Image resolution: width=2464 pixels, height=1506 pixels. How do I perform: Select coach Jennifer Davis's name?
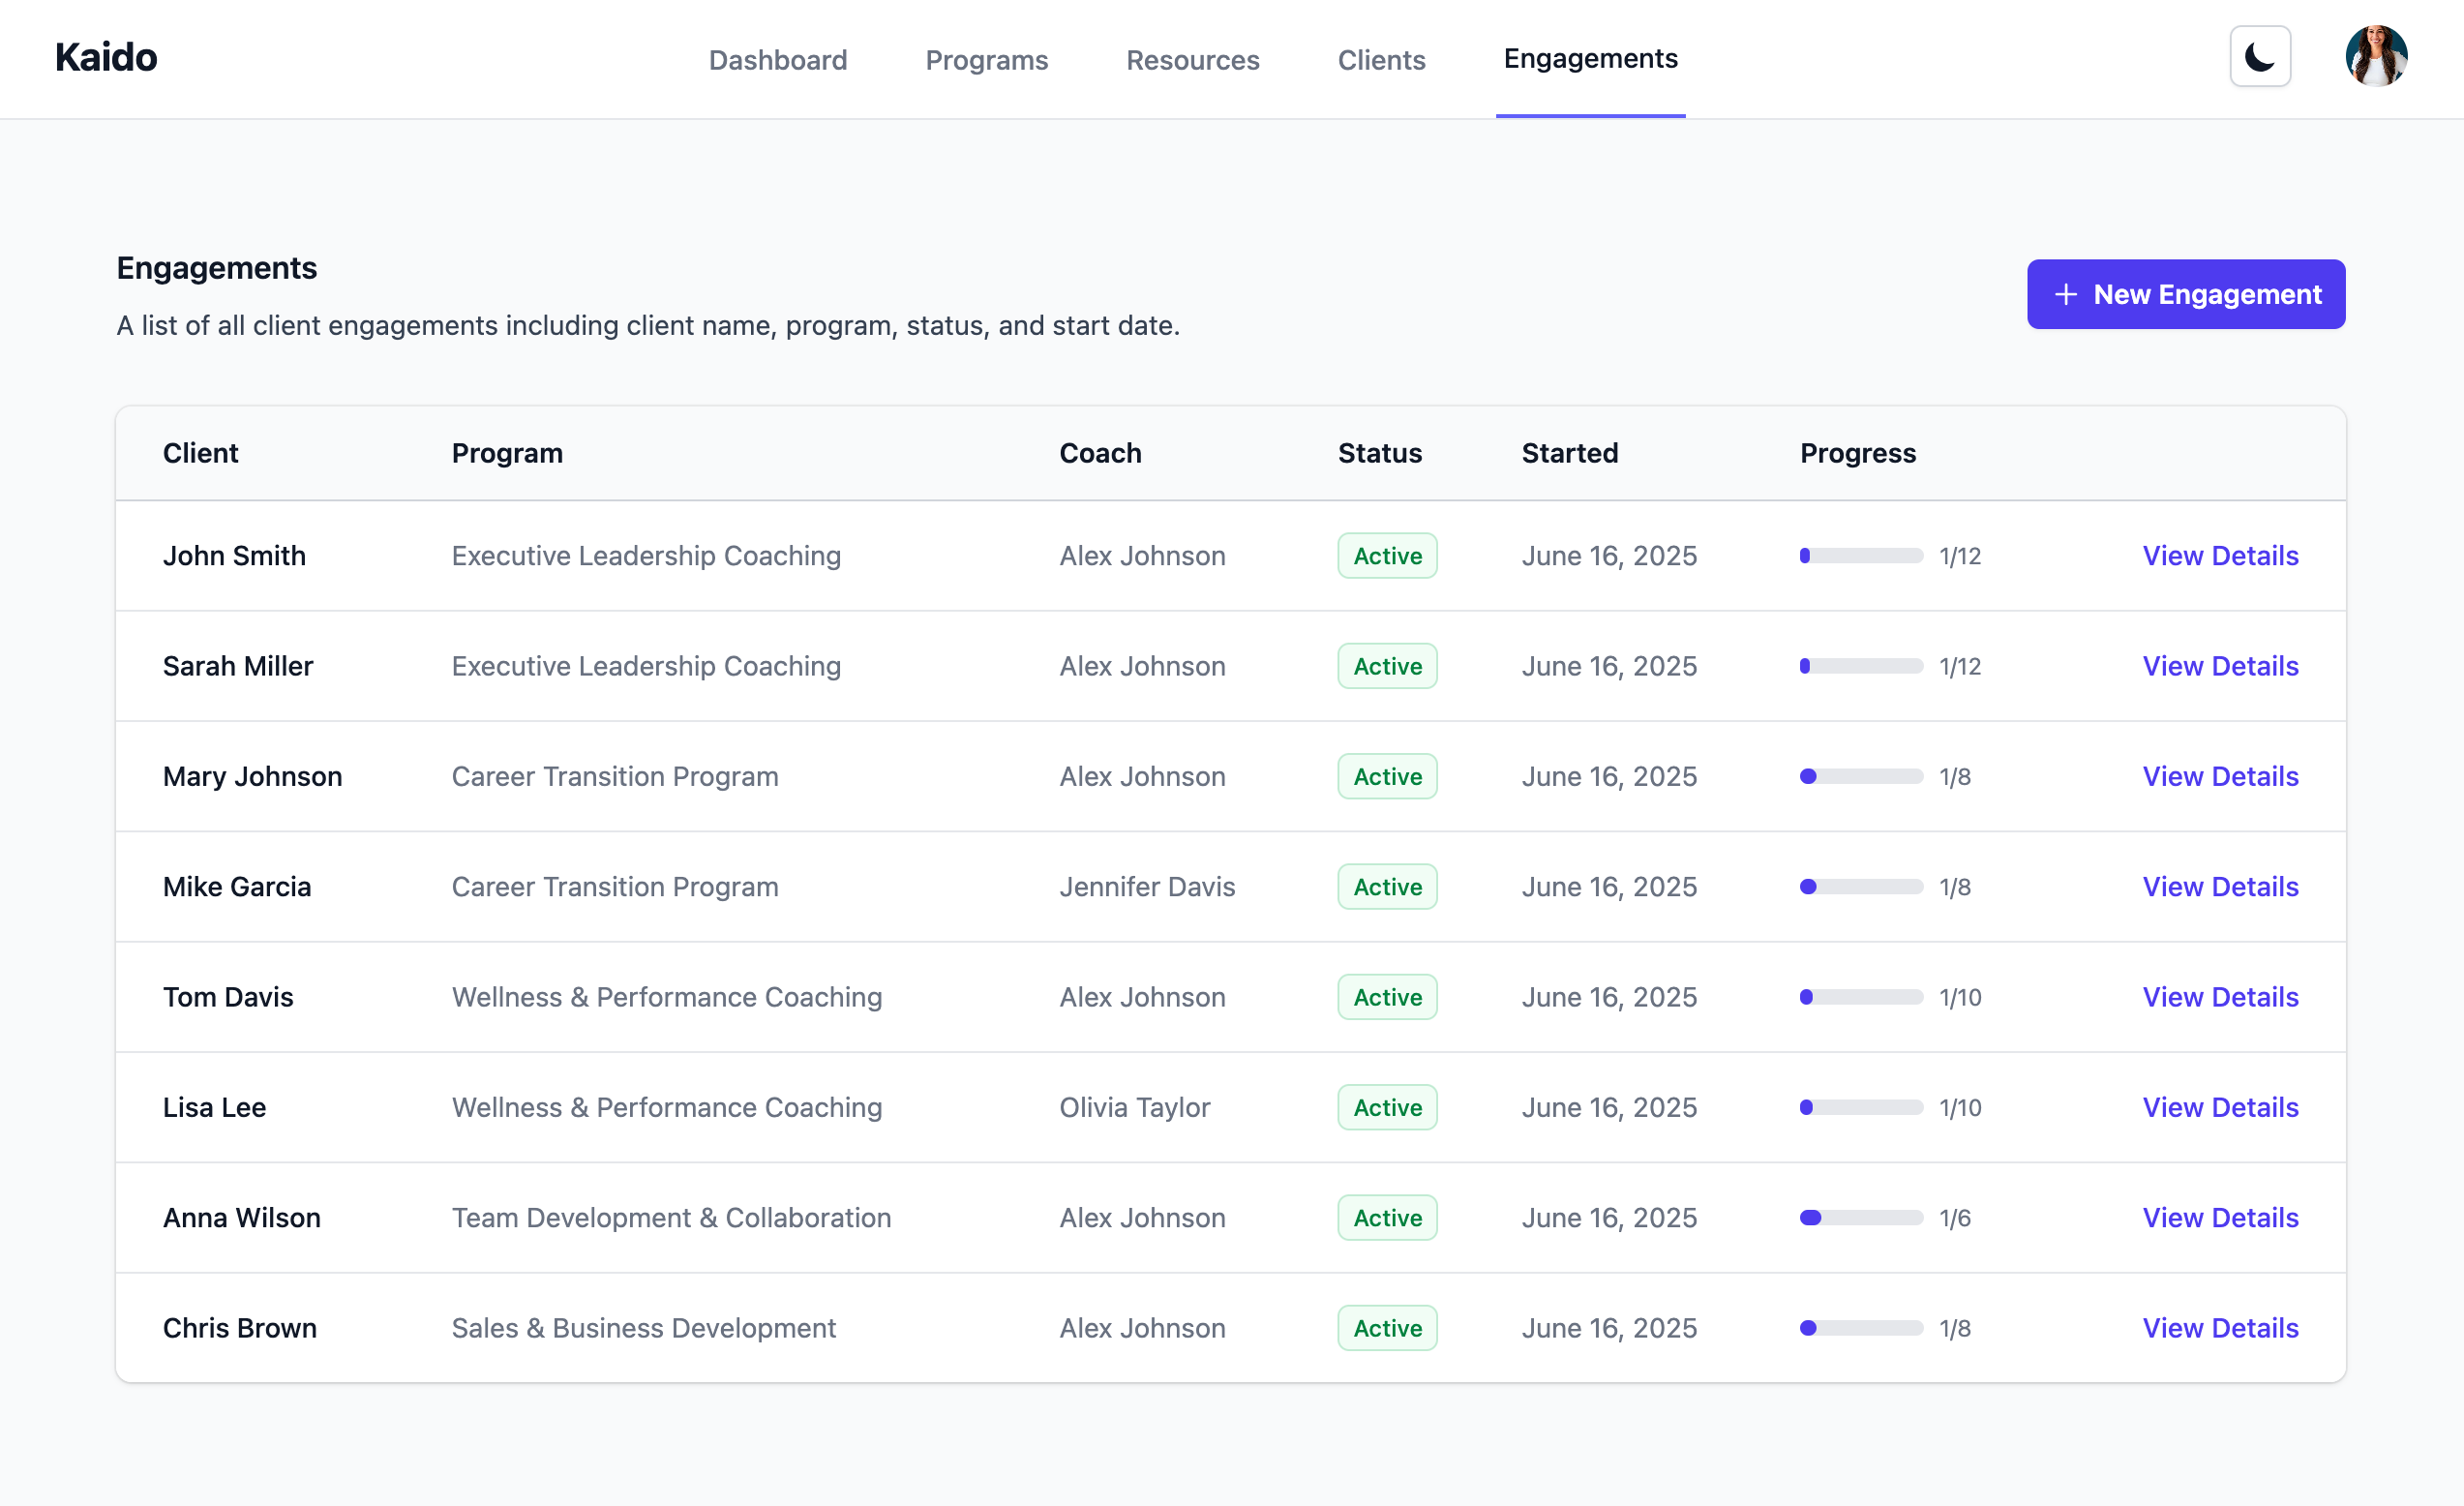1147,886
